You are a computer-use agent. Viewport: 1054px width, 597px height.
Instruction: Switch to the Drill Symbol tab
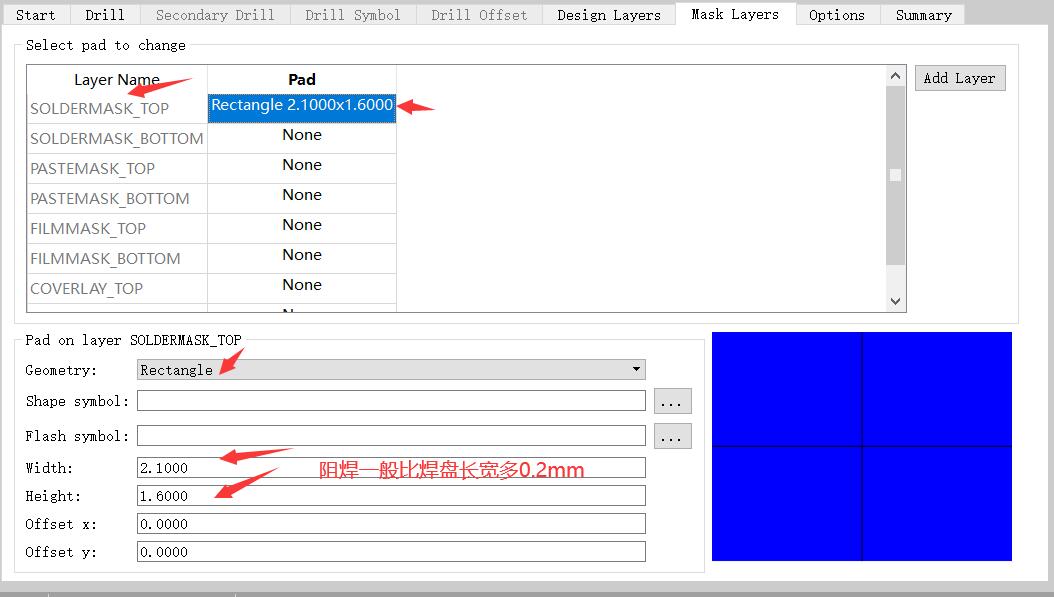coord(352,14)
